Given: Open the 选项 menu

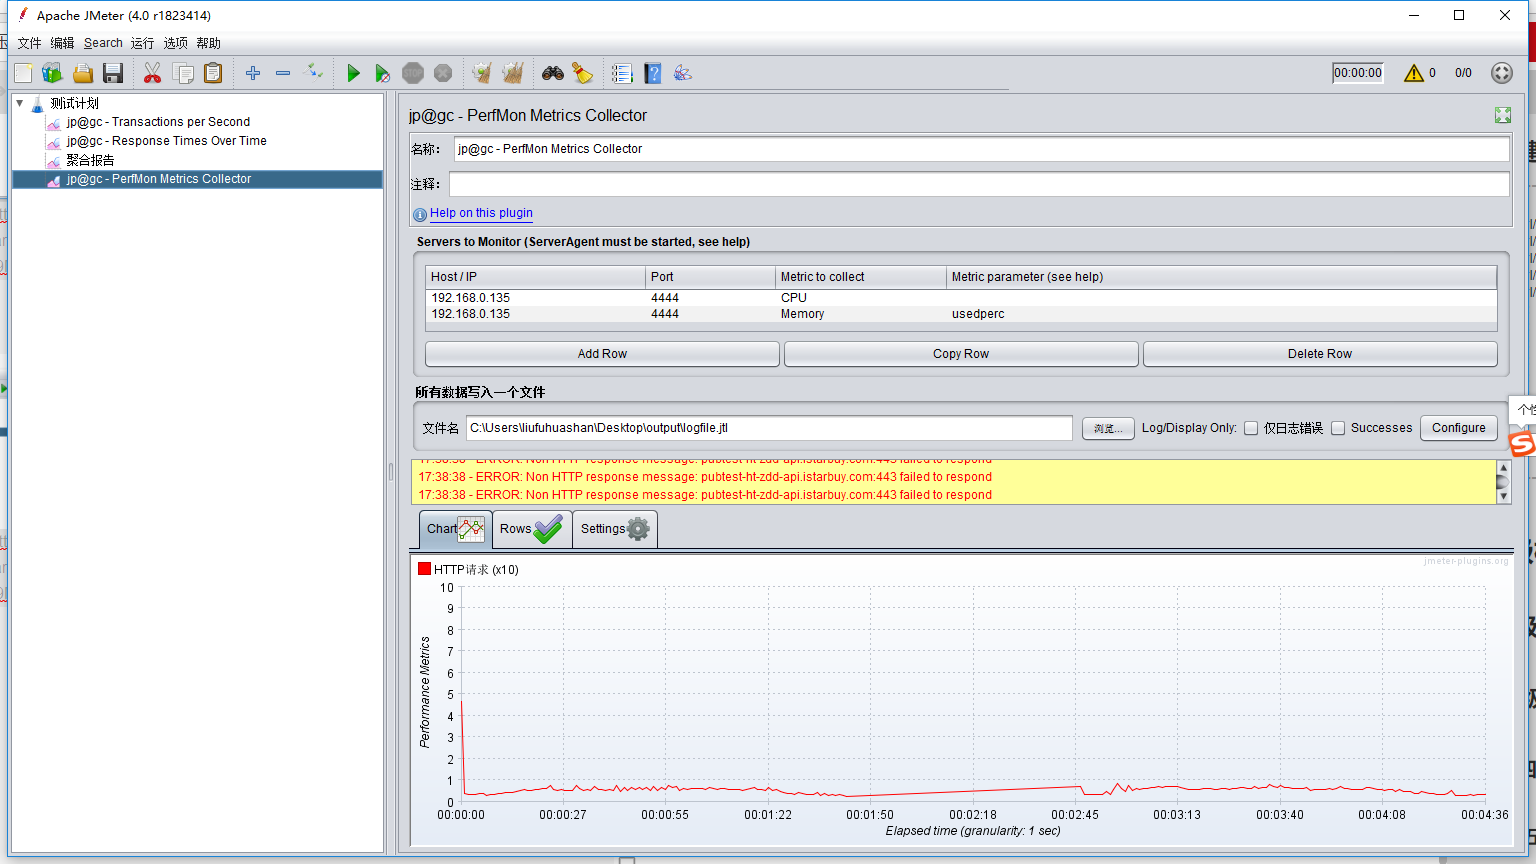Looking at the screenshot, I should pos(176,43).
